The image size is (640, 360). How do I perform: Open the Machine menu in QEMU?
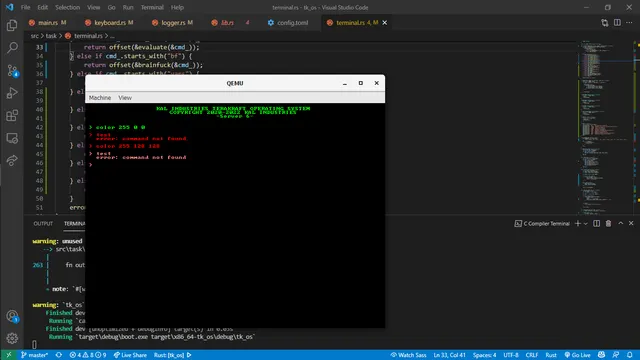tap(100, 98)
